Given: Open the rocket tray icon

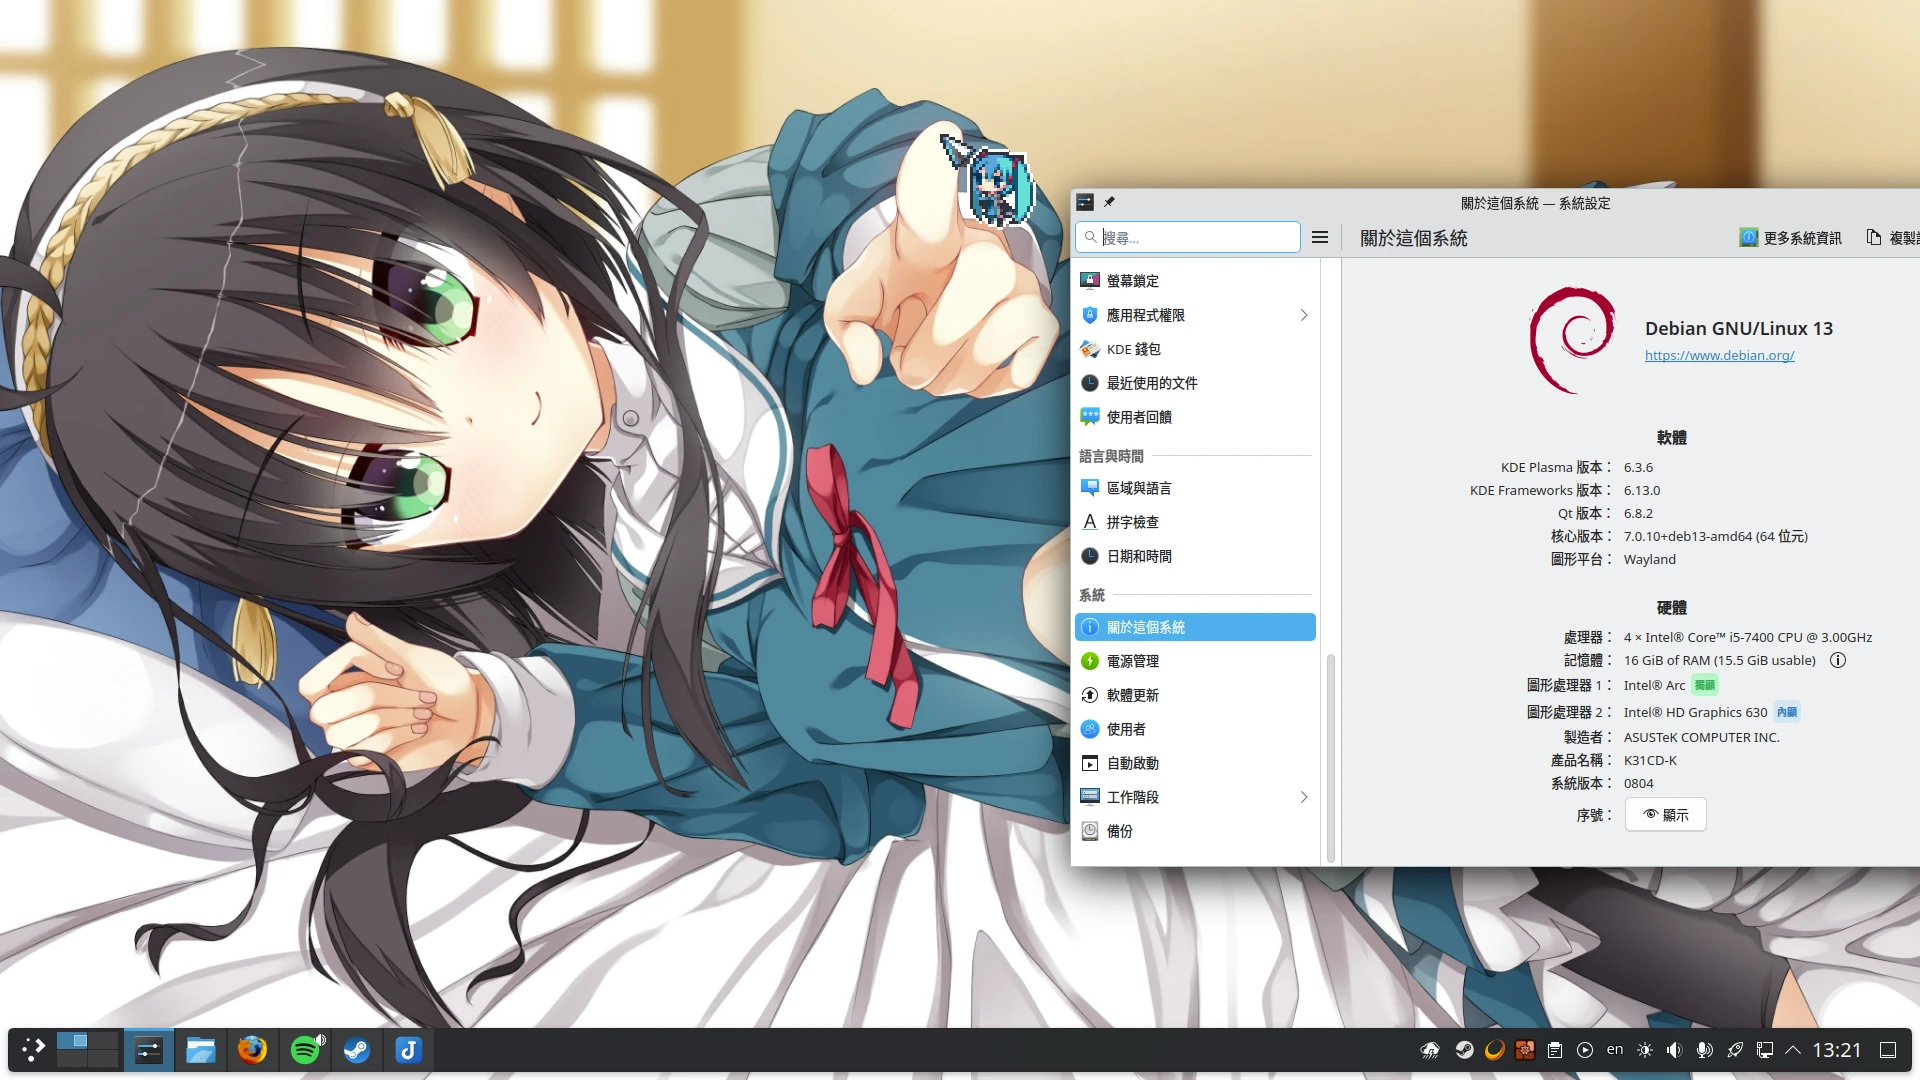Looking at the screenshot, I should coord(1735,1050).
